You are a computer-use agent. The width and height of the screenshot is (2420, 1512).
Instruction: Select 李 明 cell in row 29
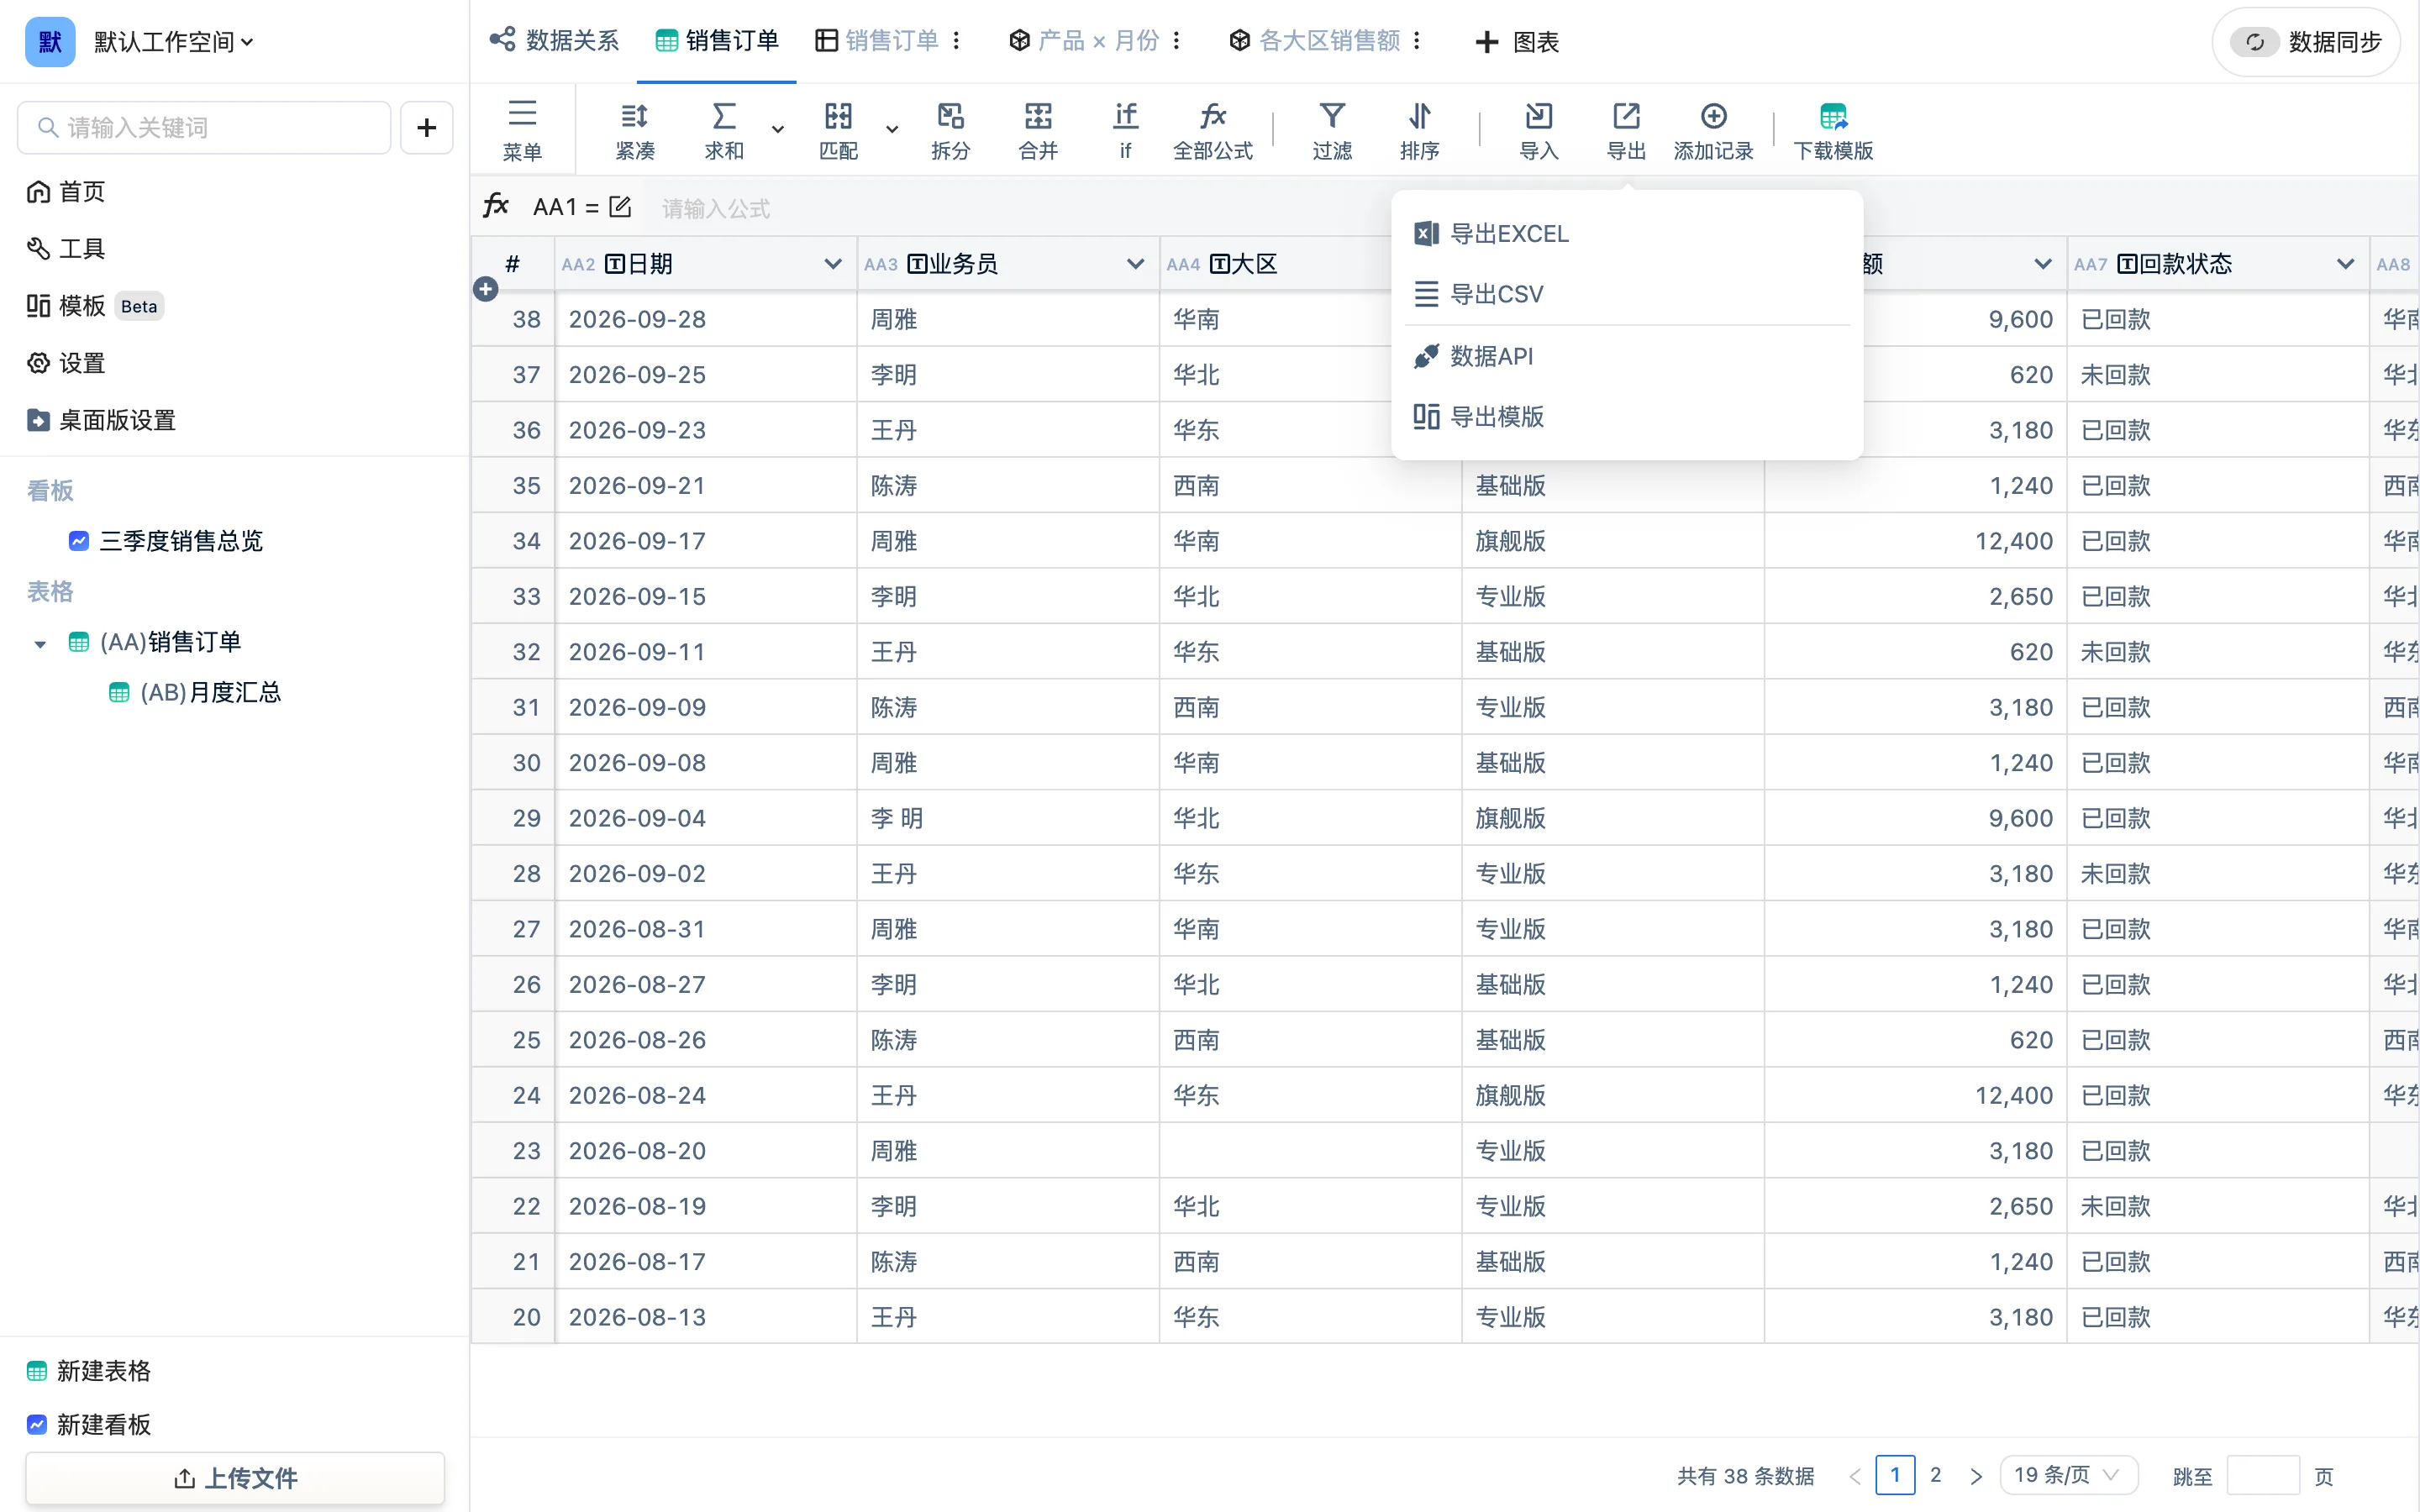(x=1008, y=818)
